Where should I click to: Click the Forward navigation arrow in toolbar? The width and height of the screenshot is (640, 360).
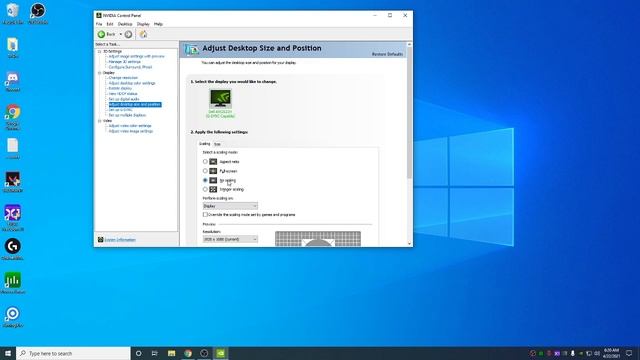128,34
